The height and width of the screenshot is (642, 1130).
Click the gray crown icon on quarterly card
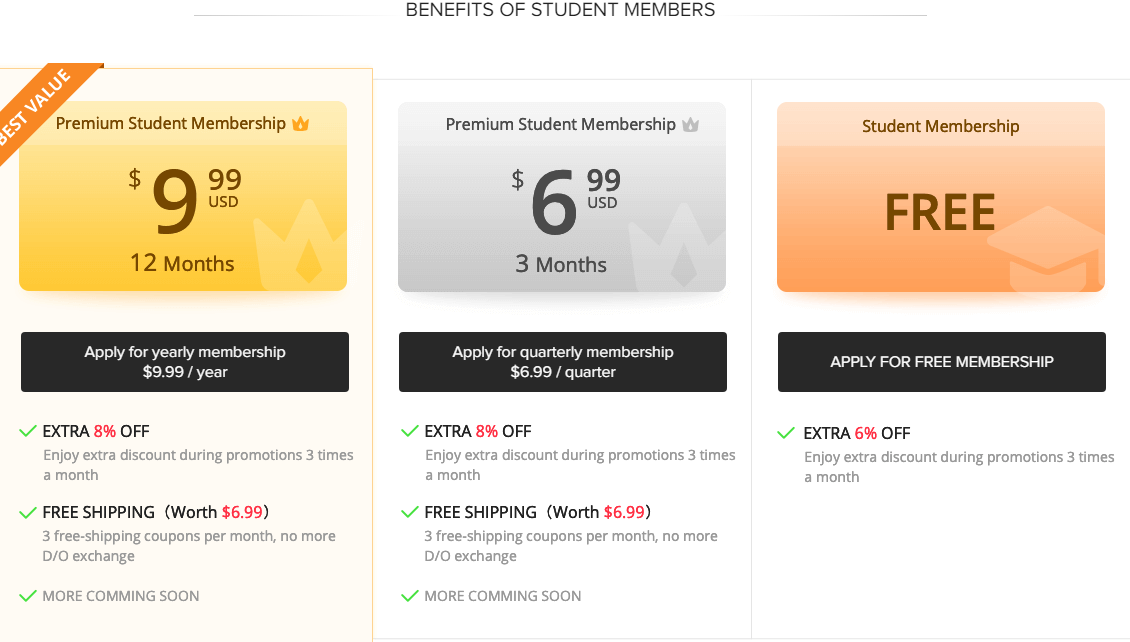[x=690, y=125]
